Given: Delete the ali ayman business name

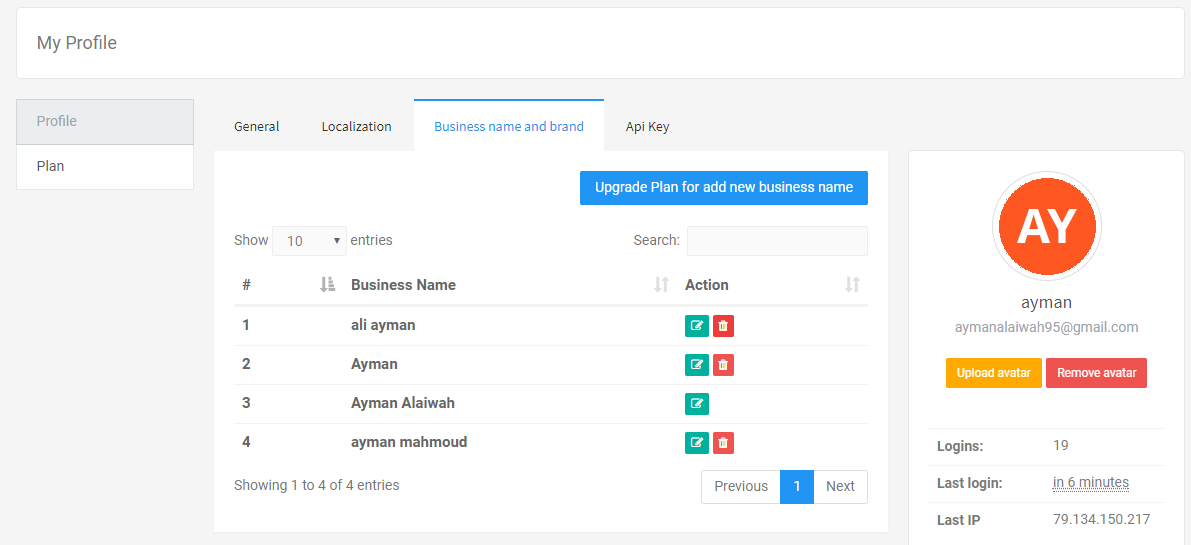Looking at the screenshot, I should pos(723,326).
